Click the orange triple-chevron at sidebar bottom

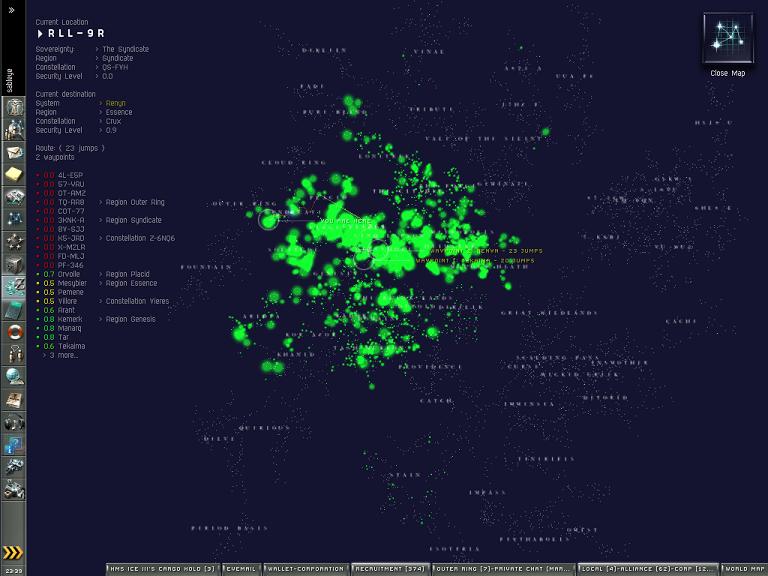coord(13,552)
